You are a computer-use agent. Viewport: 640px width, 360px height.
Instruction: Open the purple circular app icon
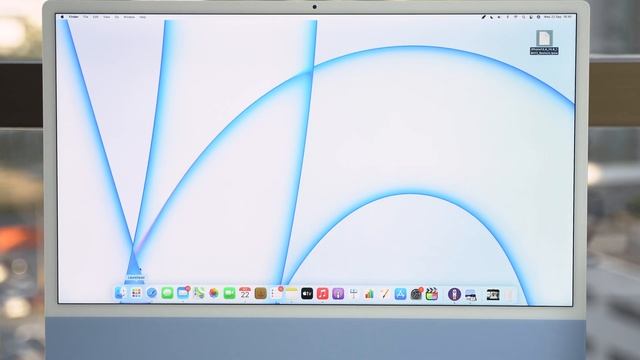coord(454,294)
